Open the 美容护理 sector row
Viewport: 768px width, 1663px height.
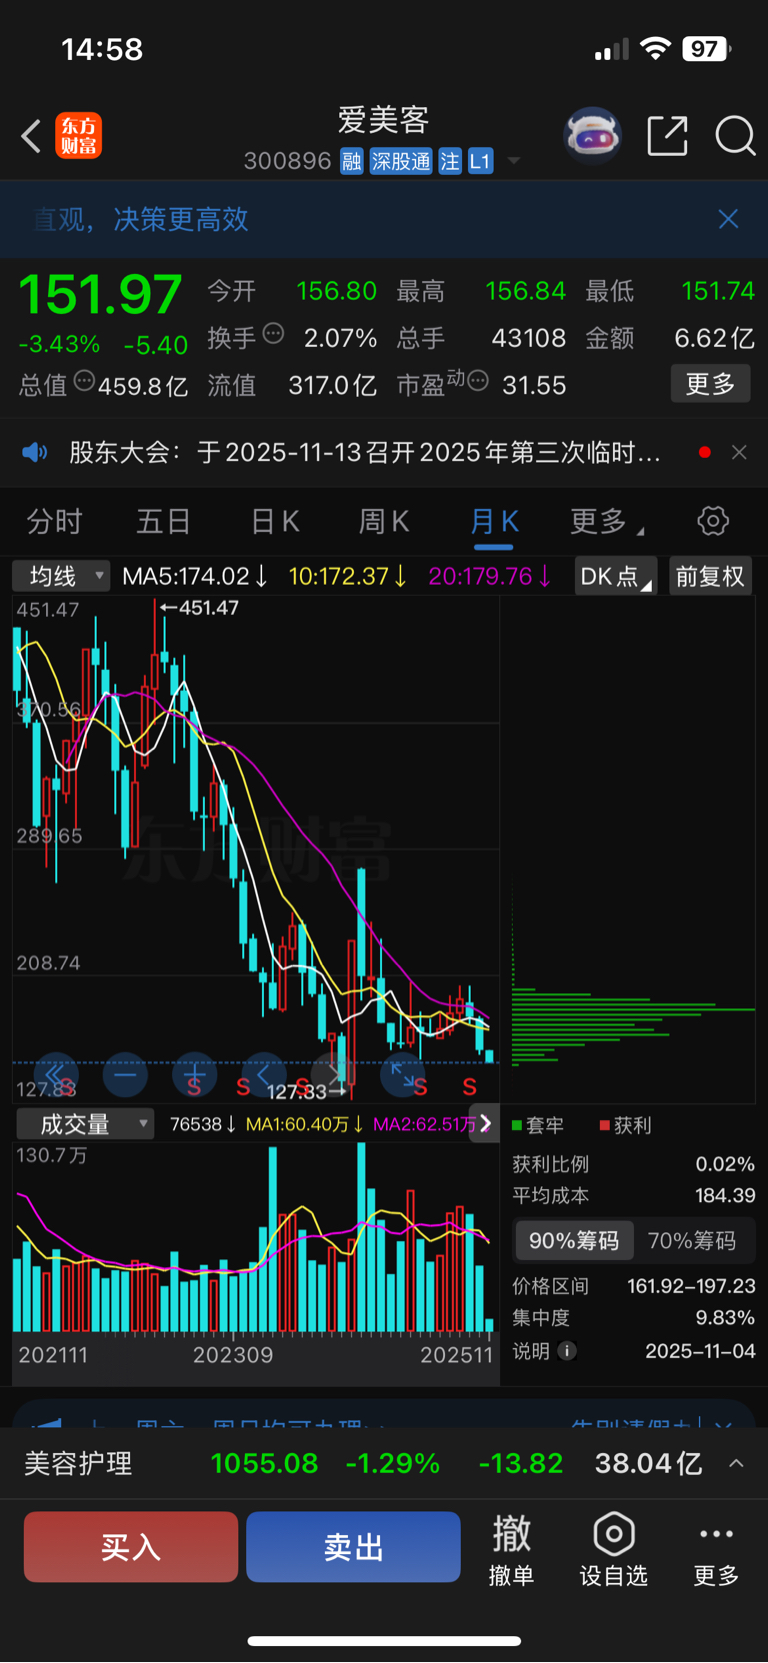tap(384, 1464)
